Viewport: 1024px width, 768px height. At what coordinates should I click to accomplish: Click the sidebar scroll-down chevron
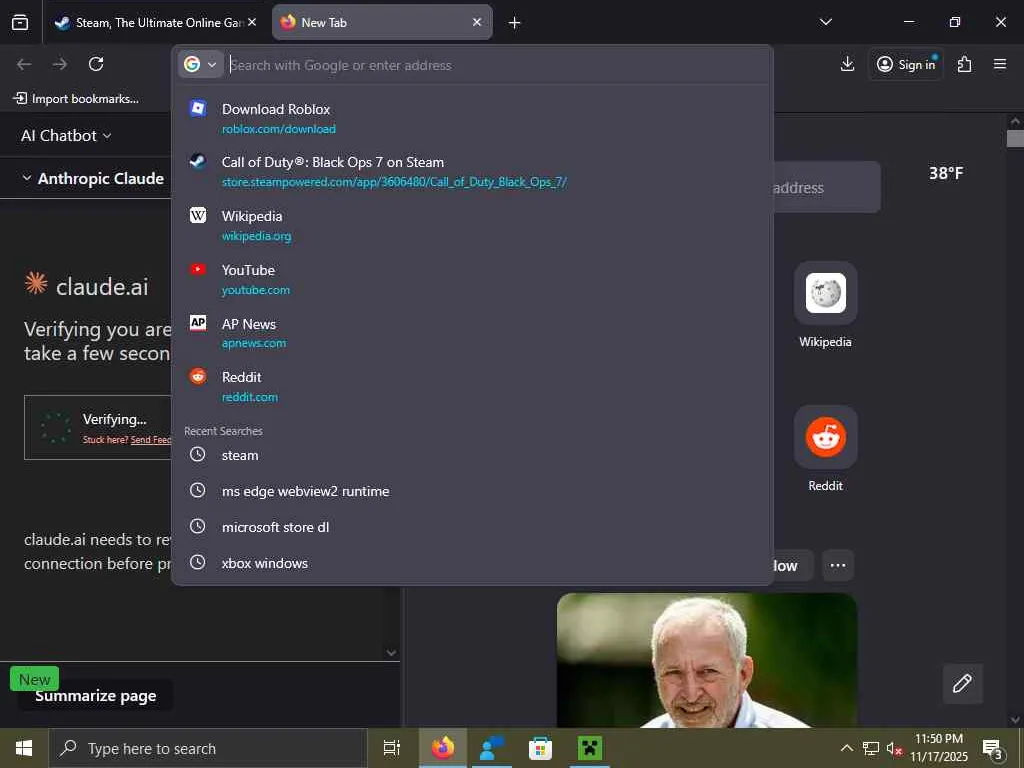point(391,652)
